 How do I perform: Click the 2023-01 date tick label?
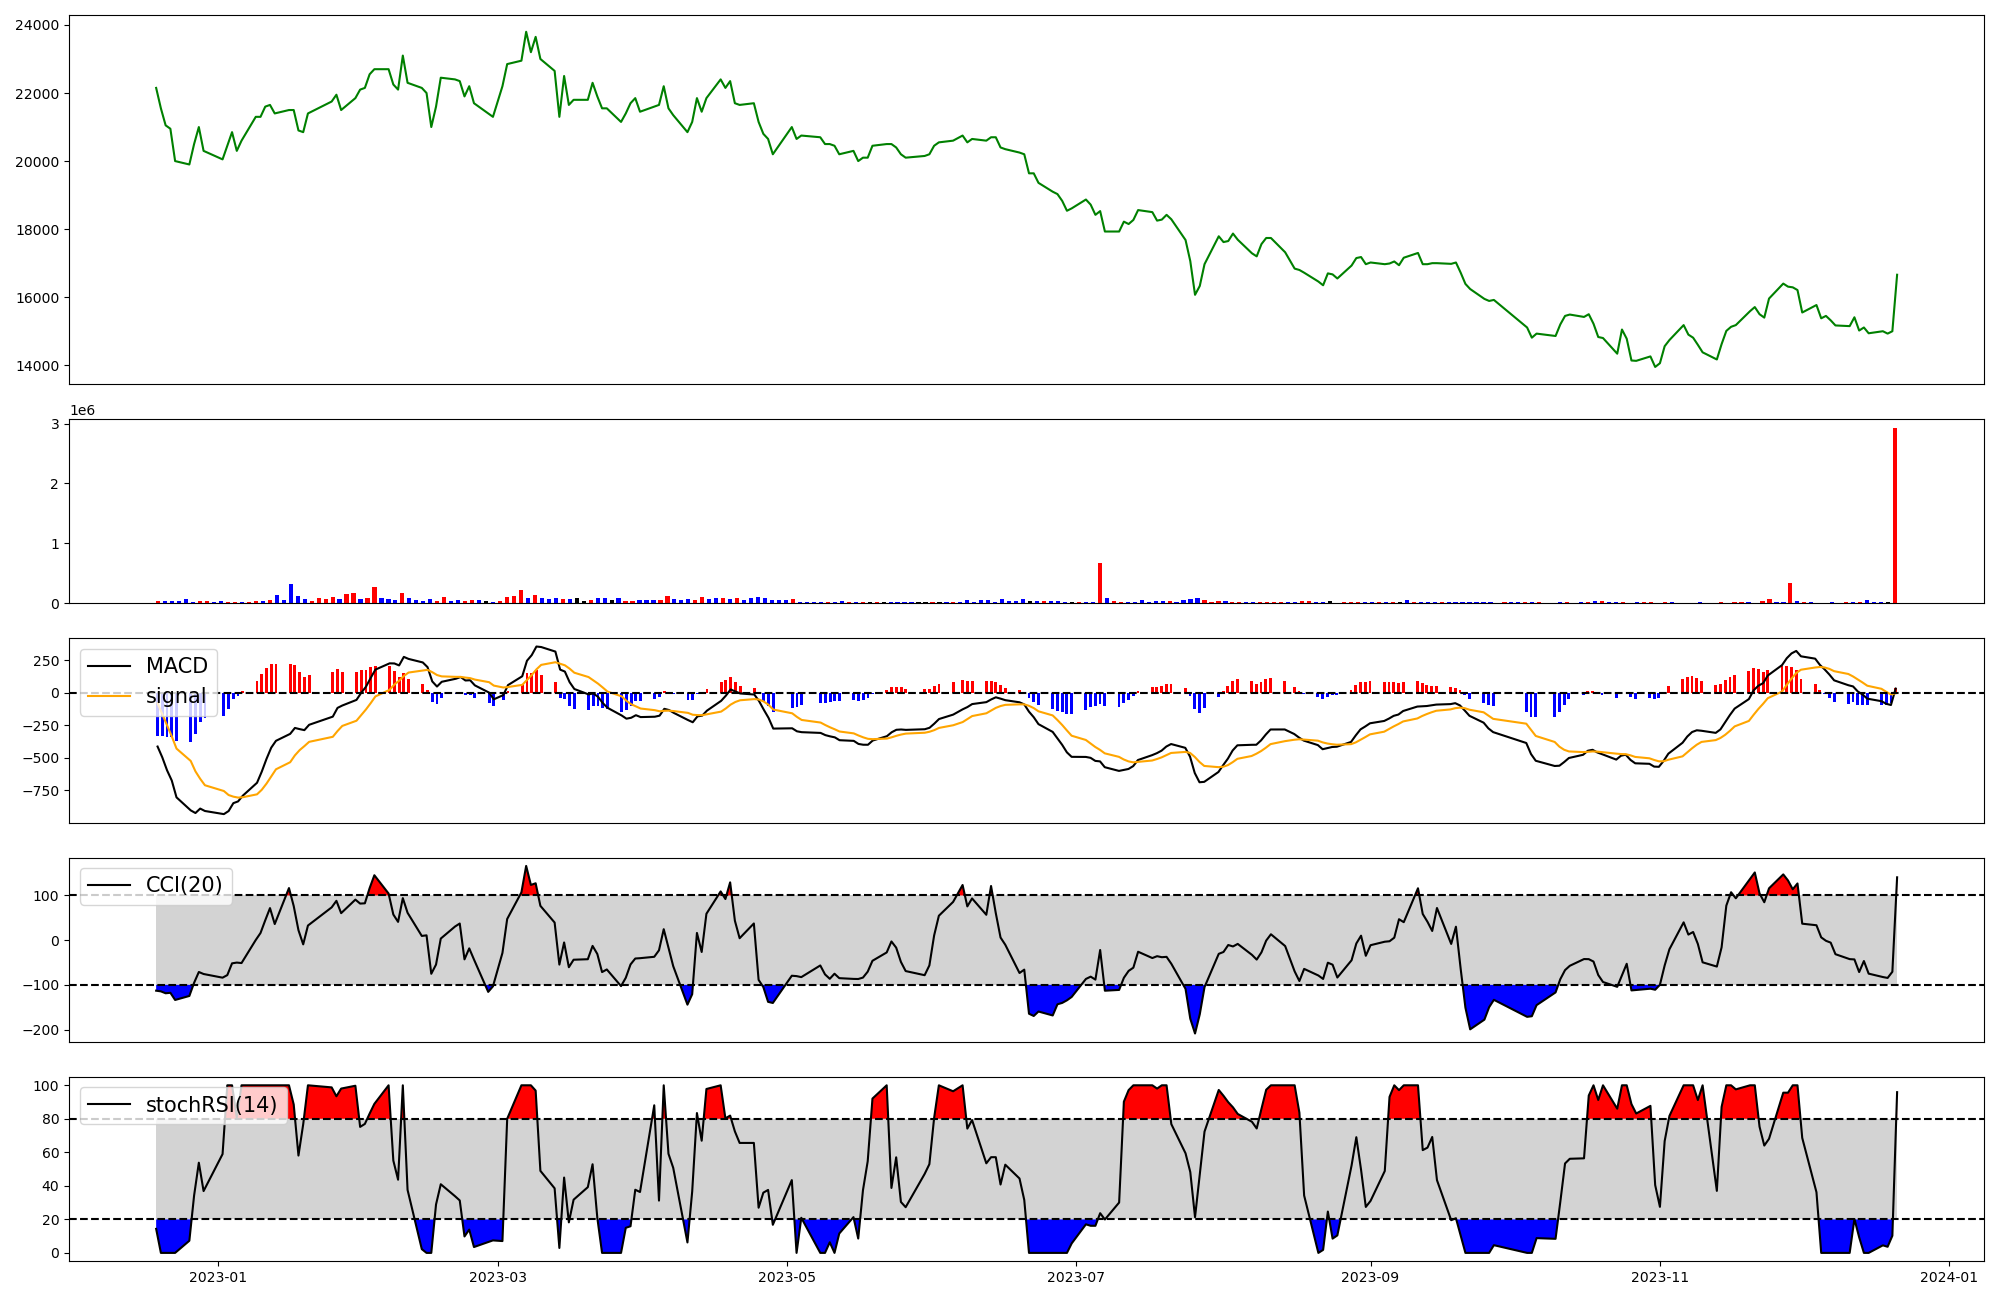tap(218, 1277)
